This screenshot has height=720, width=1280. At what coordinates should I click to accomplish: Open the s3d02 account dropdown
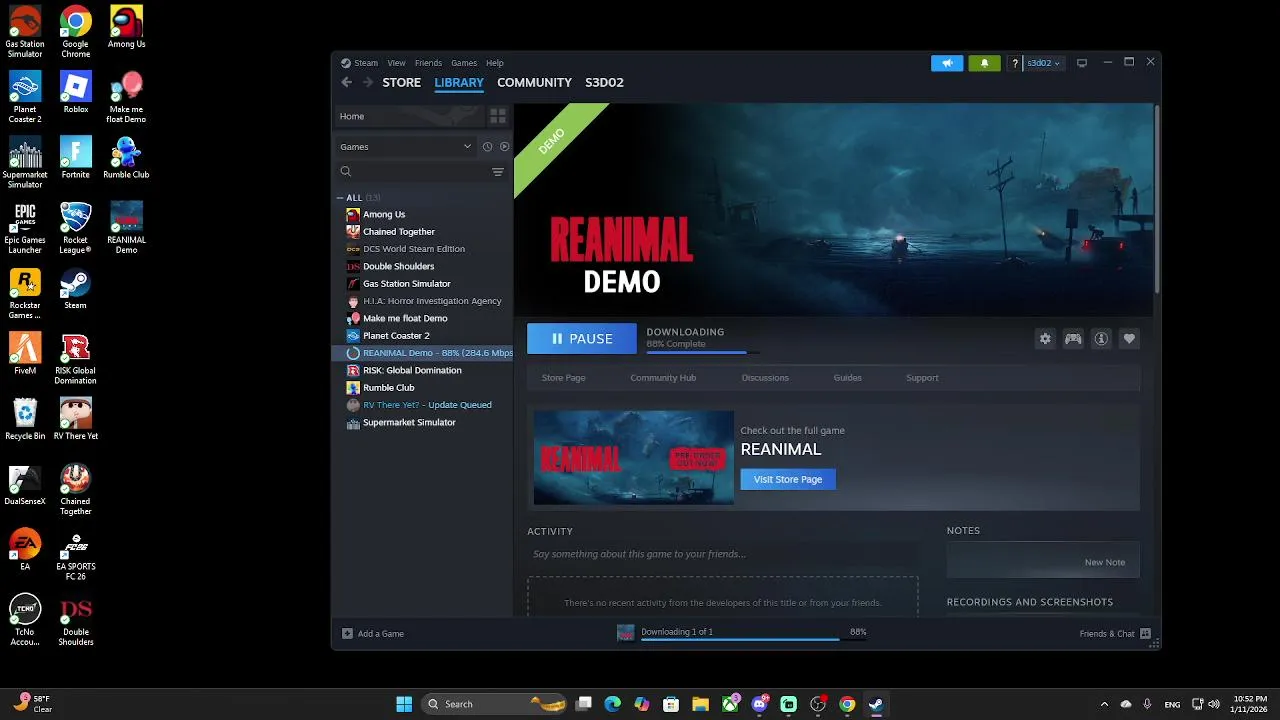click(x=1044, y=63)
